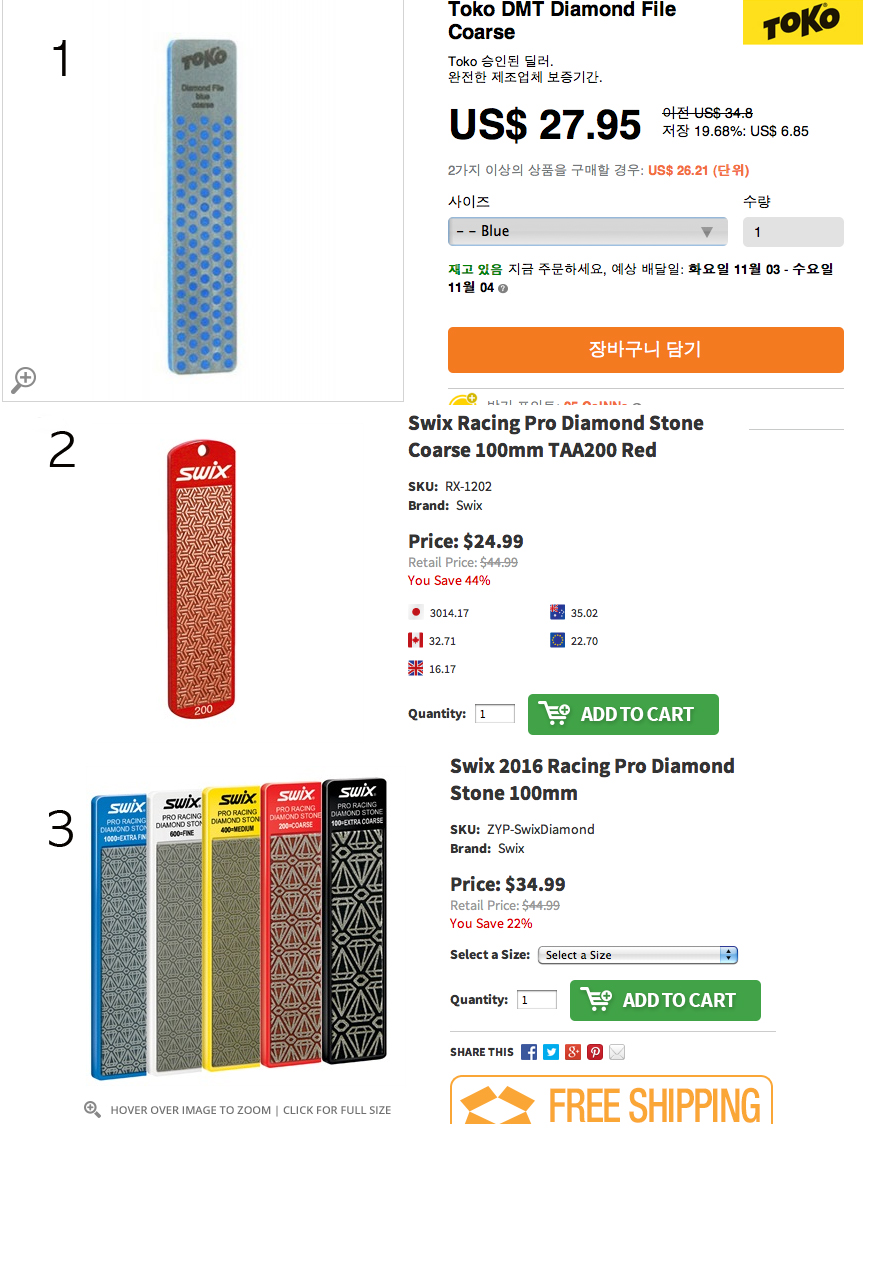Share on Facebook icon
The height and width of the screenshot is (1276, 884).
point(529,1052)
